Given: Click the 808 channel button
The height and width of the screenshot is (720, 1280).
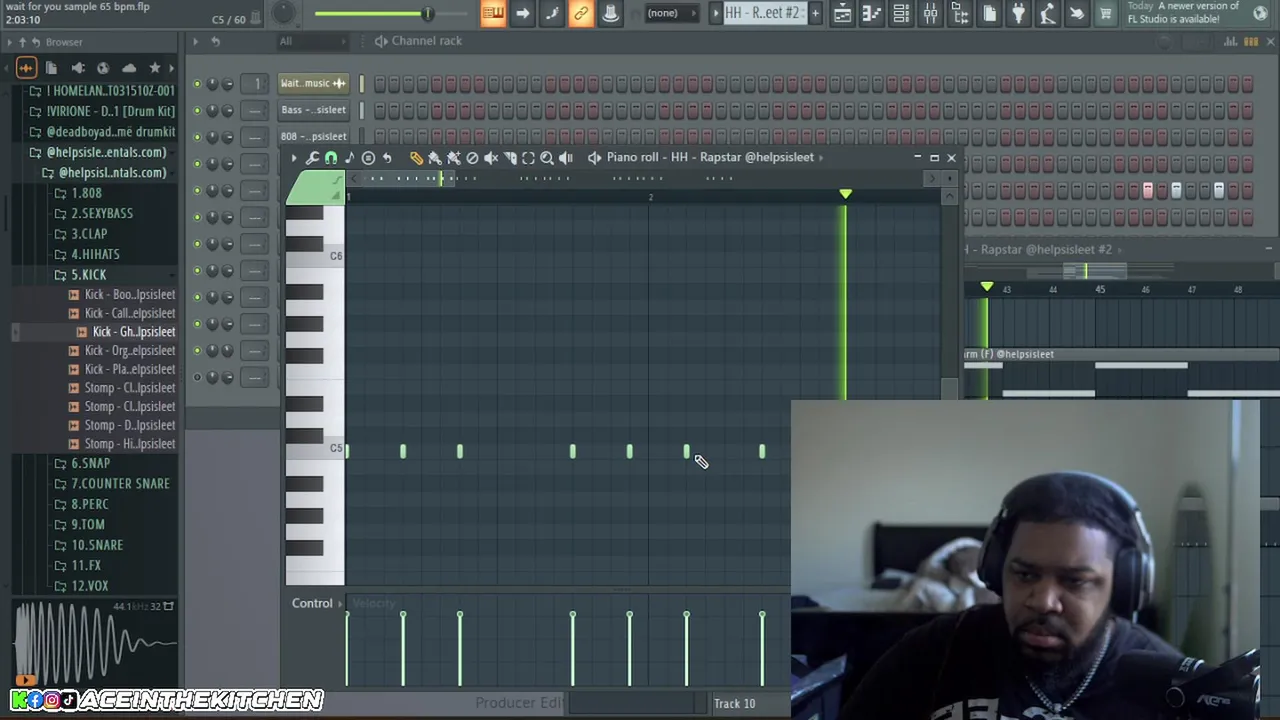Looking at the screenshot, I should [x=313, y=136].
